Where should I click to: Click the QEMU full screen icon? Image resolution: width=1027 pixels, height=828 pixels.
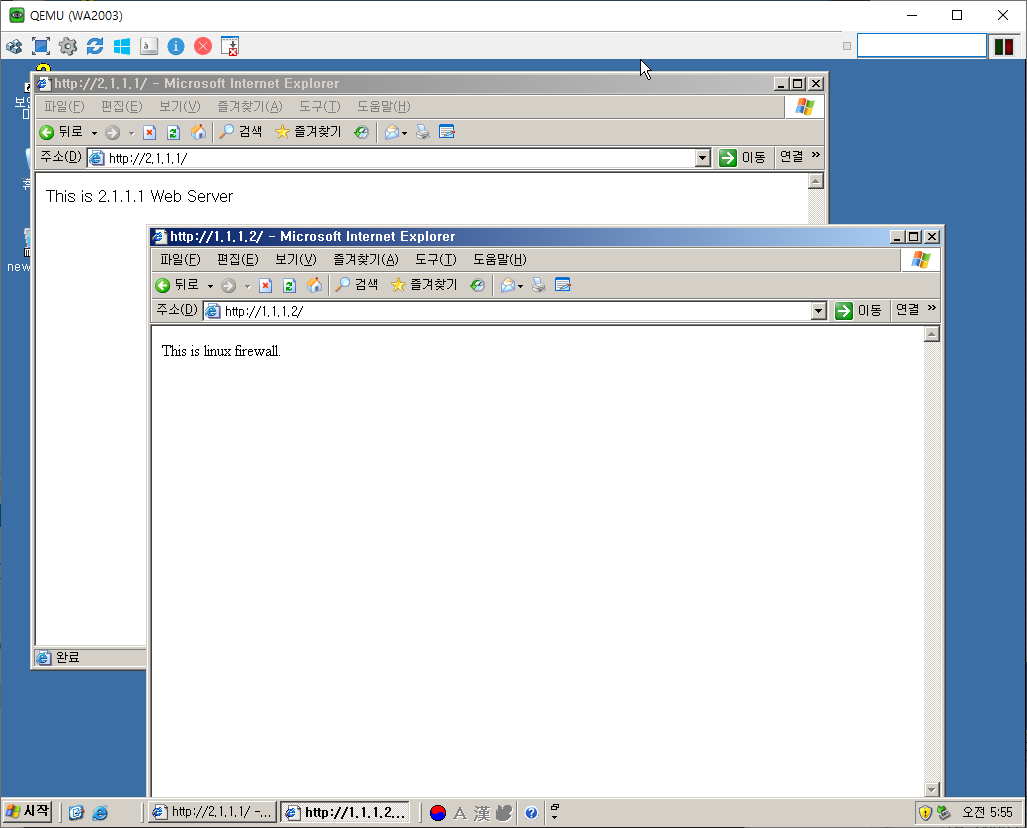pyautogui.click(x=41, y=46)
